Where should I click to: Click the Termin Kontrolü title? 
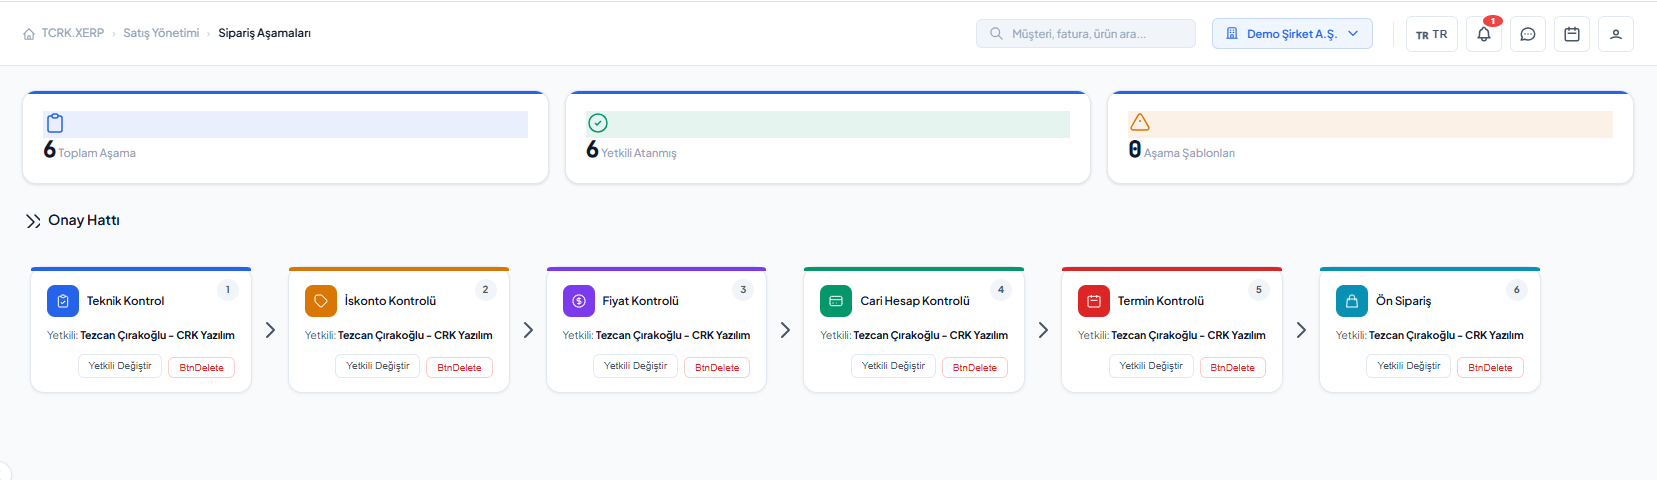click(x=1161, y=301)
